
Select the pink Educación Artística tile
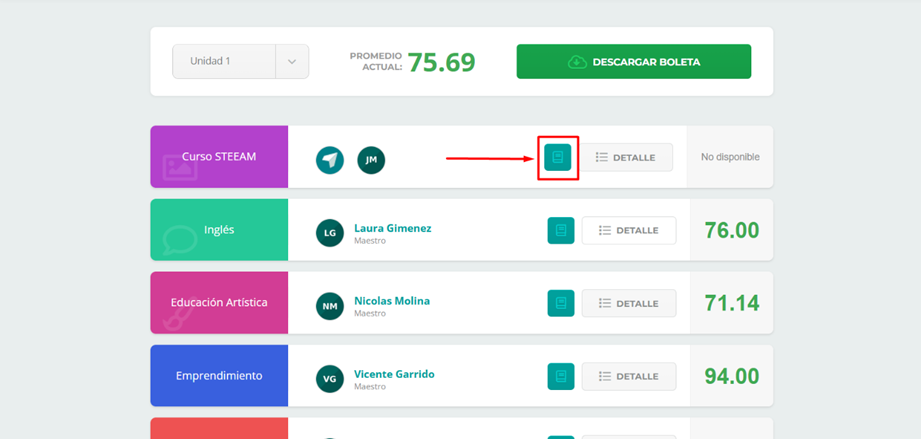pyautogui.click(x=219, y=303)
